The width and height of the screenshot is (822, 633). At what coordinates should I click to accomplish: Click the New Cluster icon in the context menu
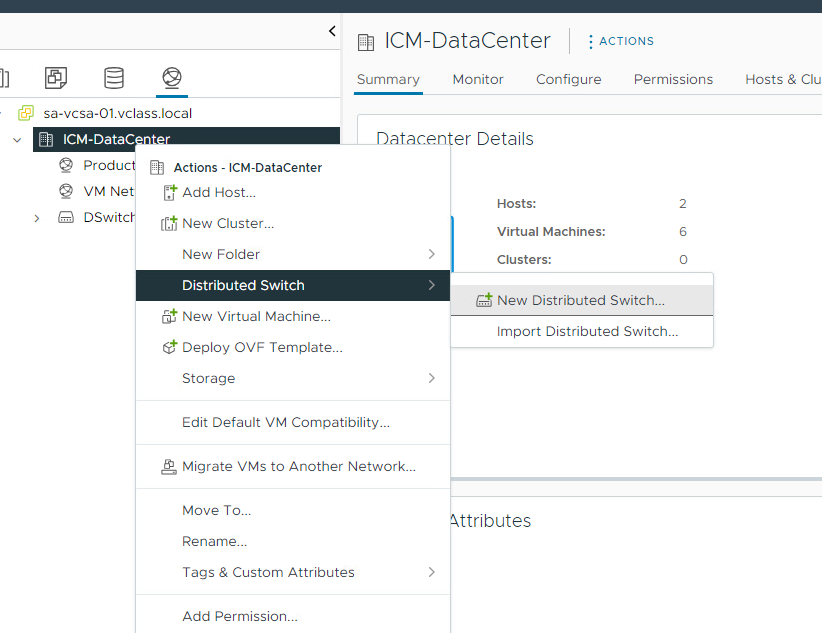(169, 223)
